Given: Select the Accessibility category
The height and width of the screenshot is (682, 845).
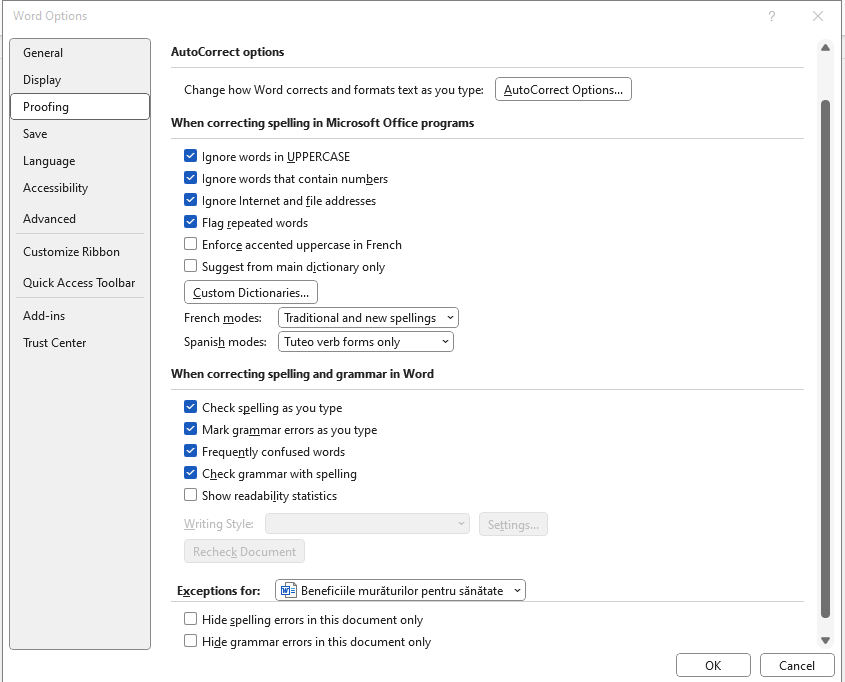Looking at the screenshot, I should [80, 188].
